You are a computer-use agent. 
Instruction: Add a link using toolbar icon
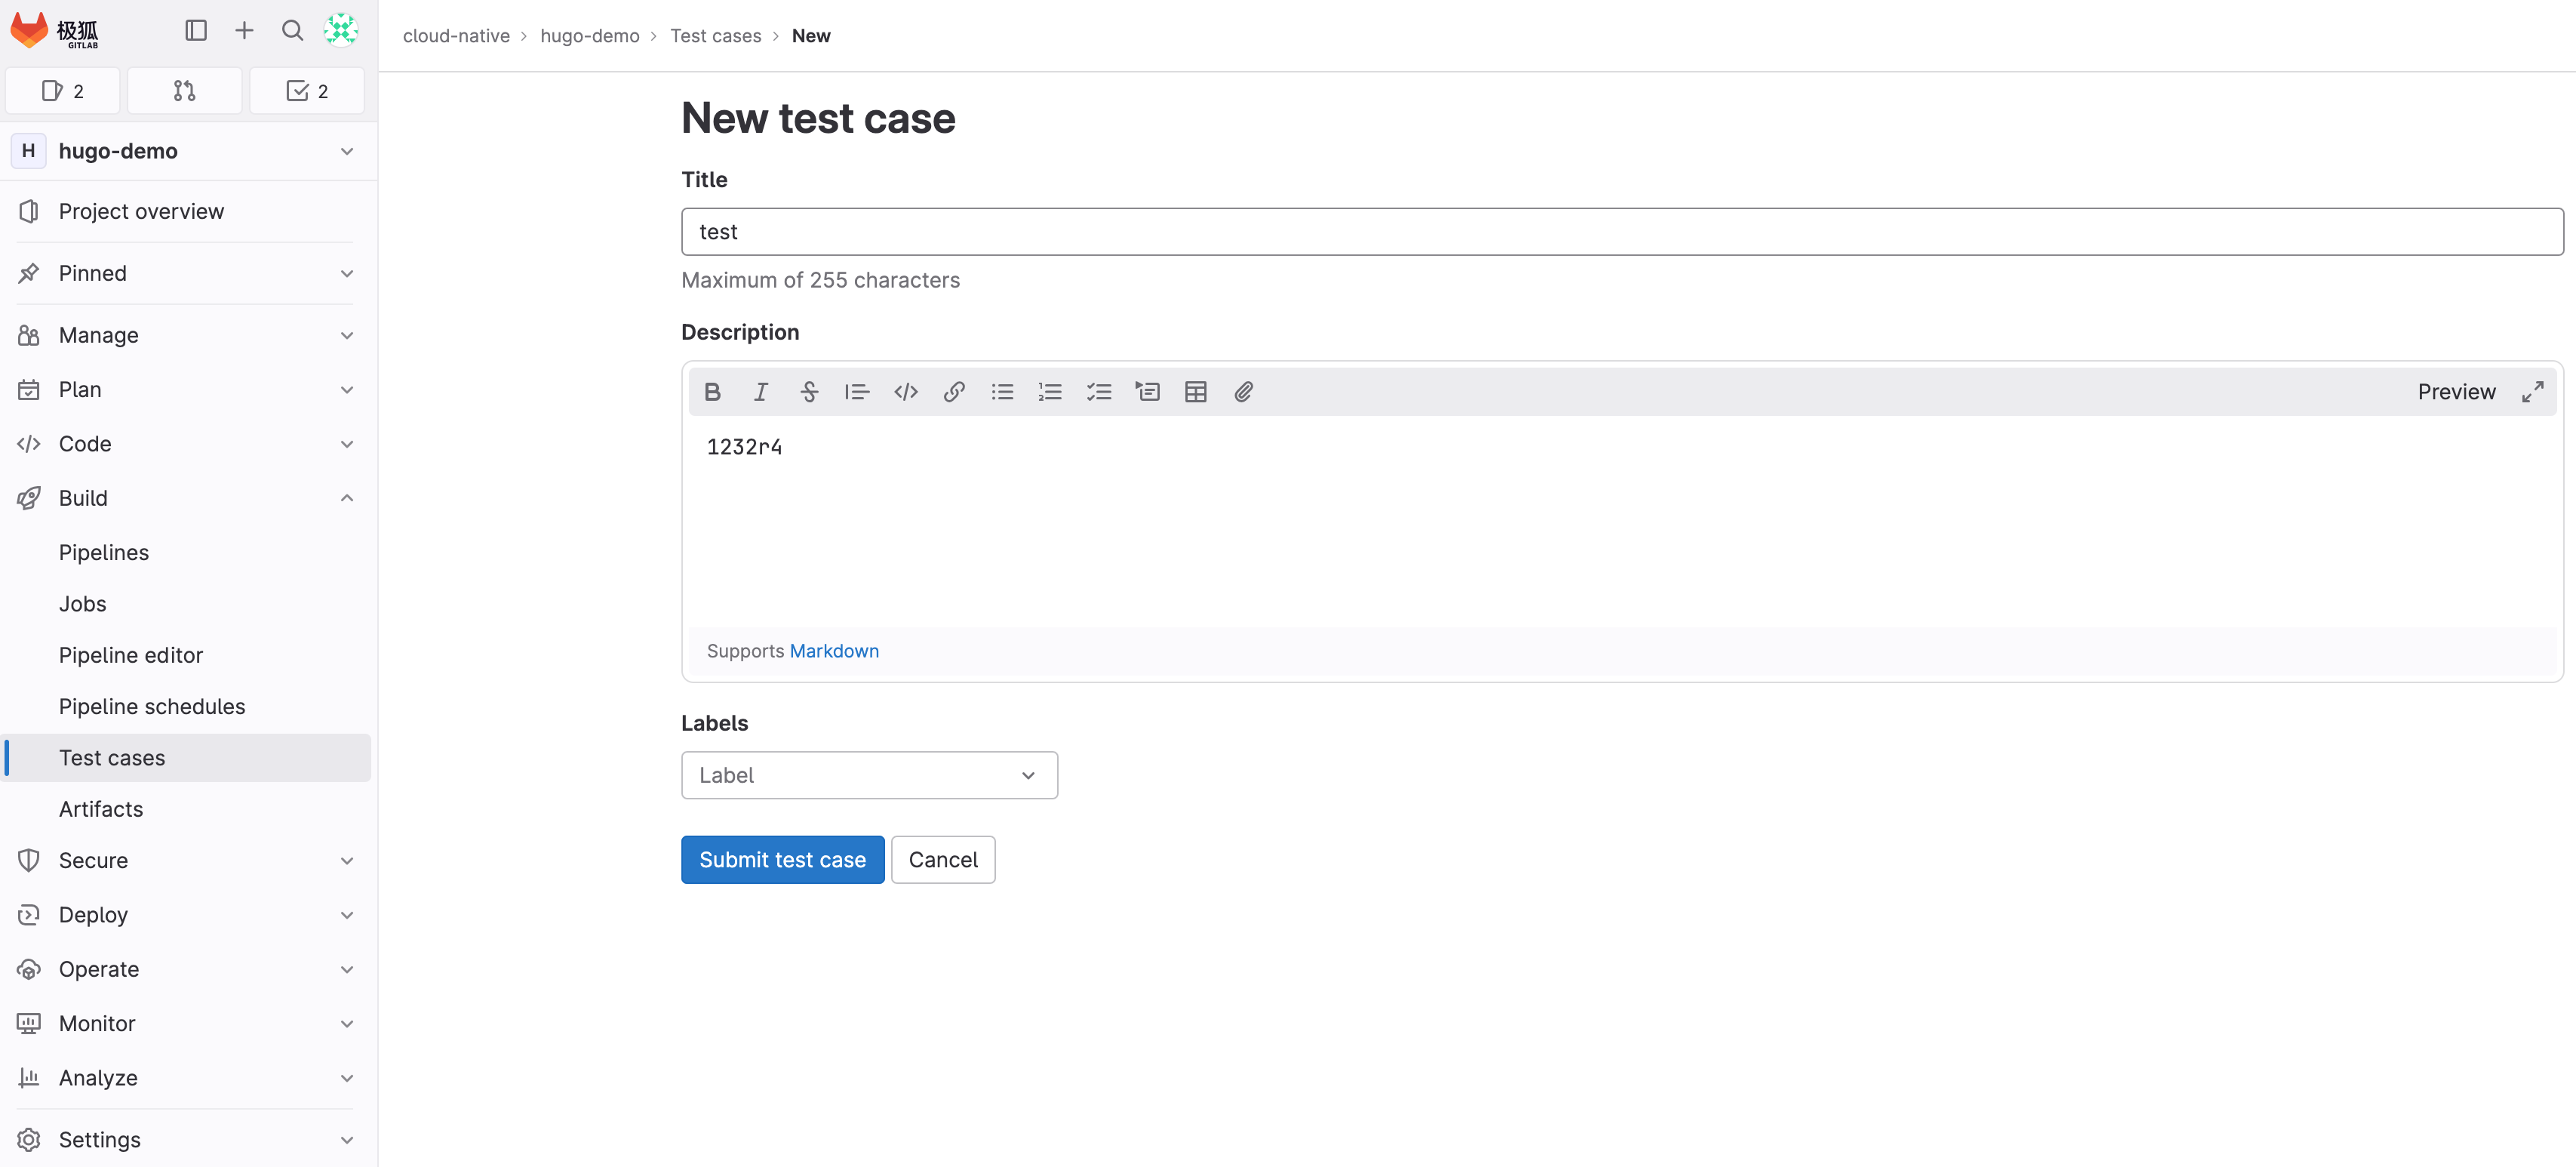pyautogui.click(x=954, y=392)
